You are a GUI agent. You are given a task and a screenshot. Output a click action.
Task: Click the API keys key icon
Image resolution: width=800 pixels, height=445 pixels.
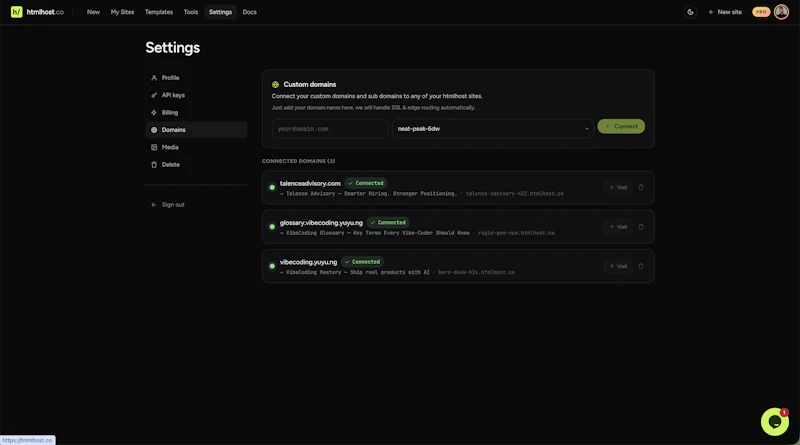pos(154,95)
